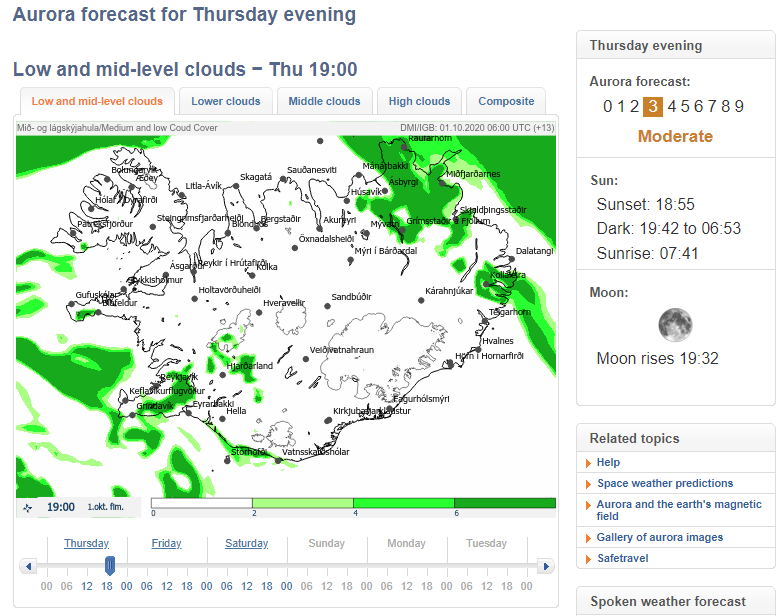Click the right arrow on the time slider

tap(545, 566)
